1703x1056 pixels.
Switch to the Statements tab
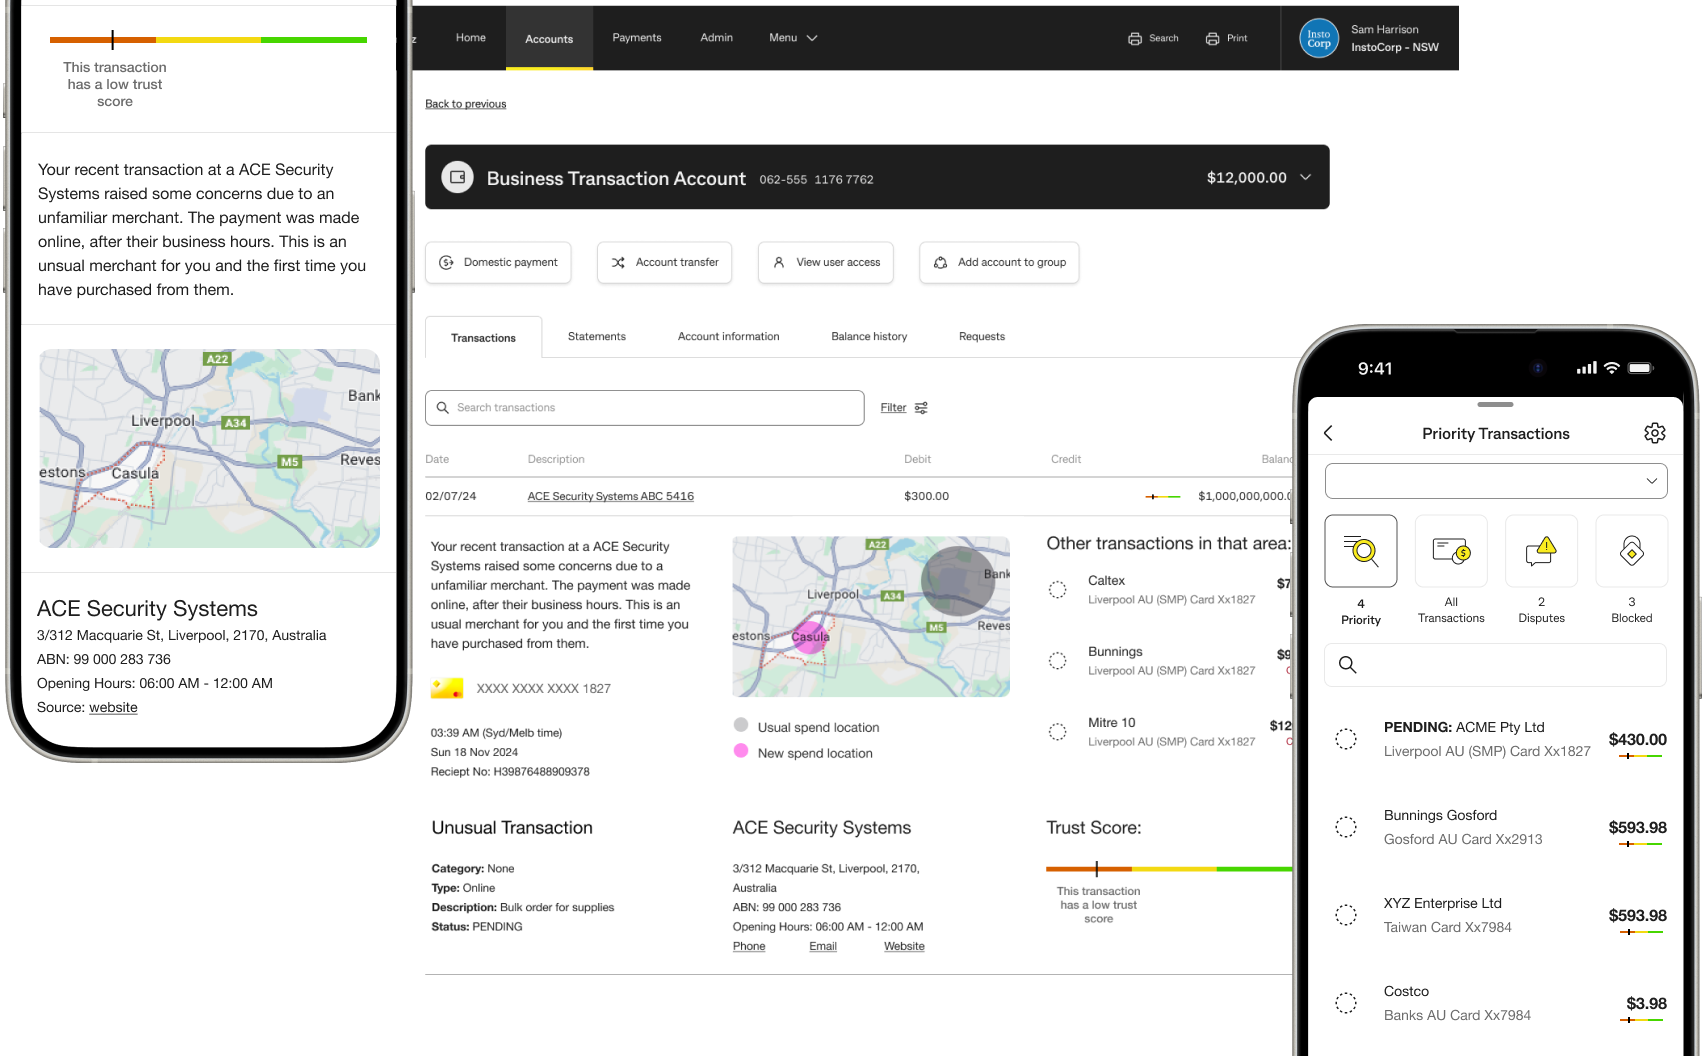point(597,337)
